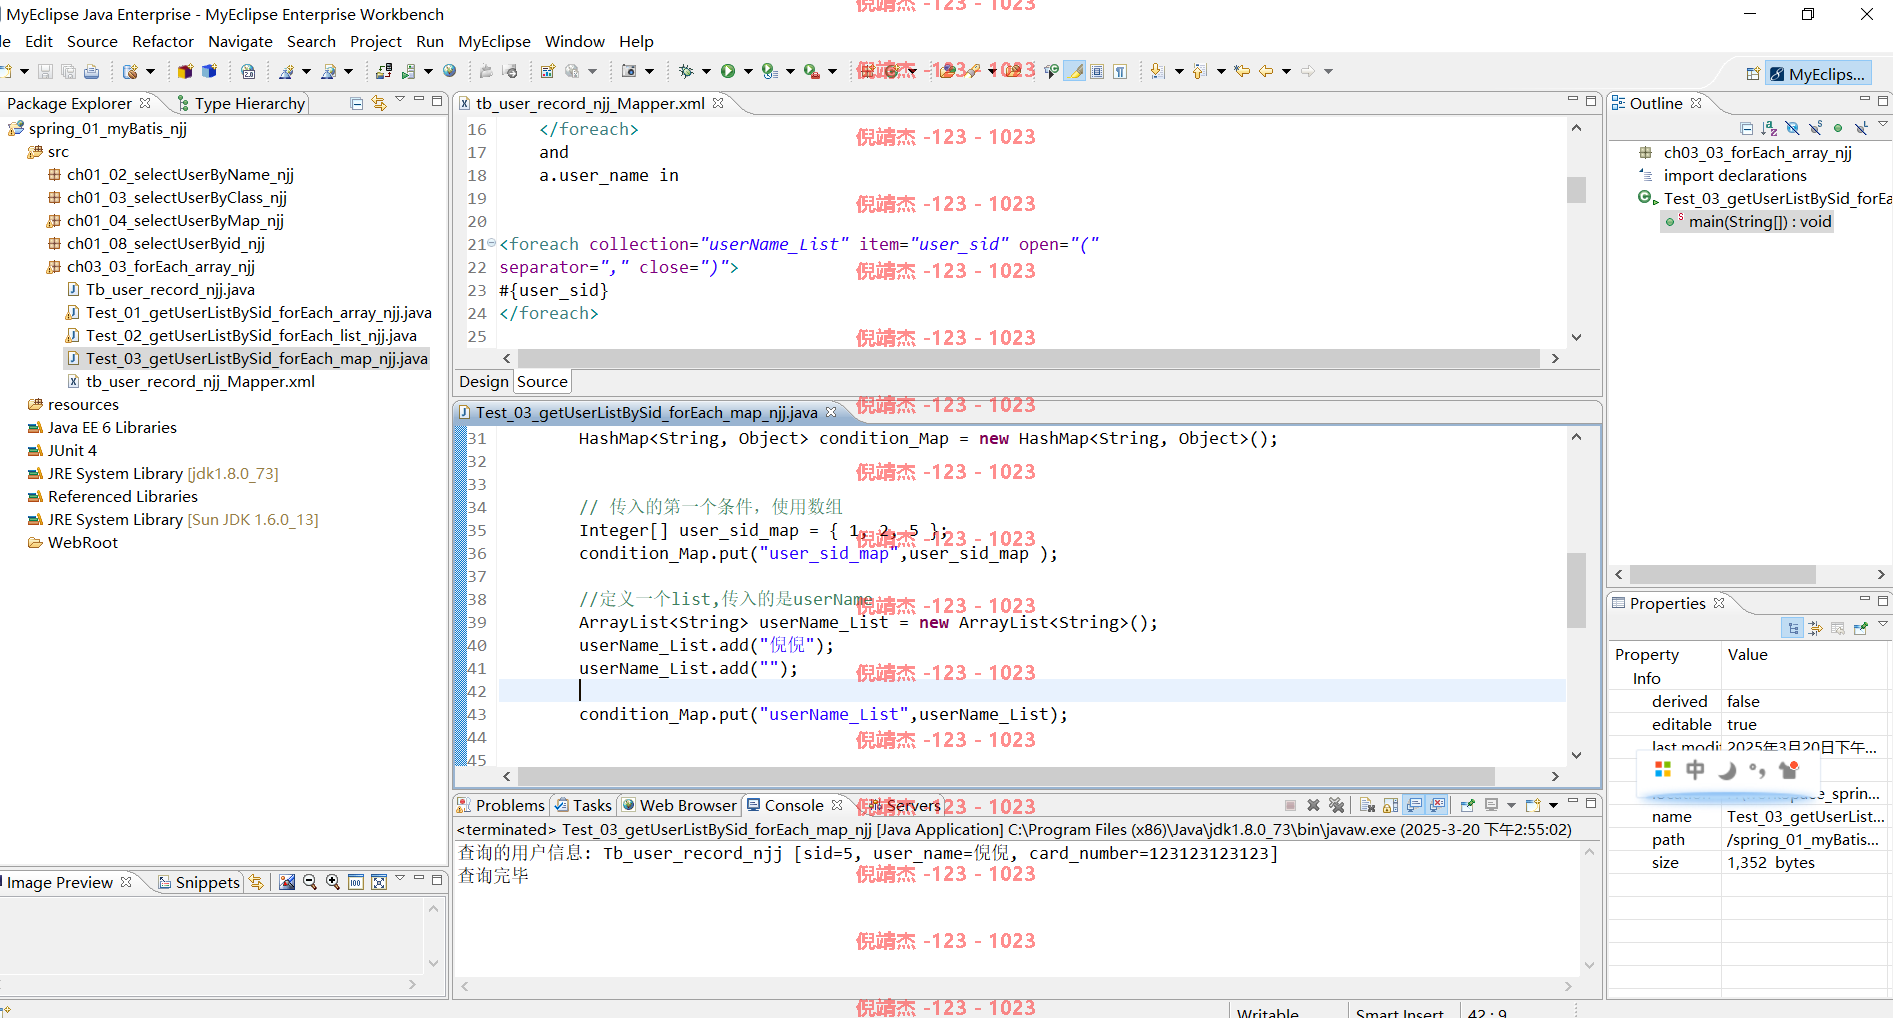Viewport: 1893px width, 1018px height.
Task: Click Back navigation yellow arrow
Action: coord(1266,71)
